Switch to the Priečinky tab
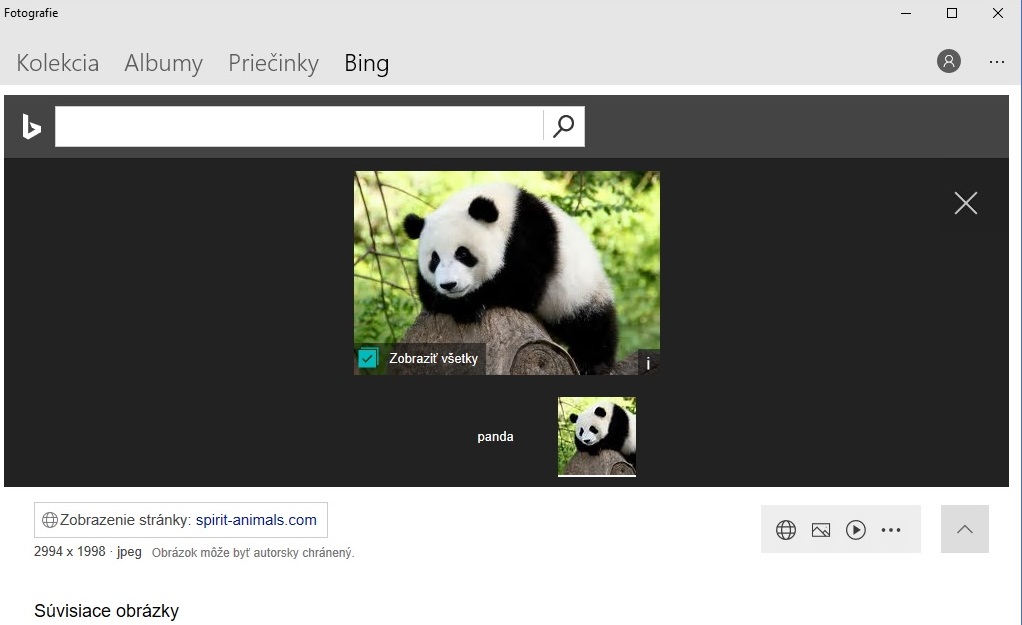Screen dimensions: 1022x625 (x=273, y=63)
